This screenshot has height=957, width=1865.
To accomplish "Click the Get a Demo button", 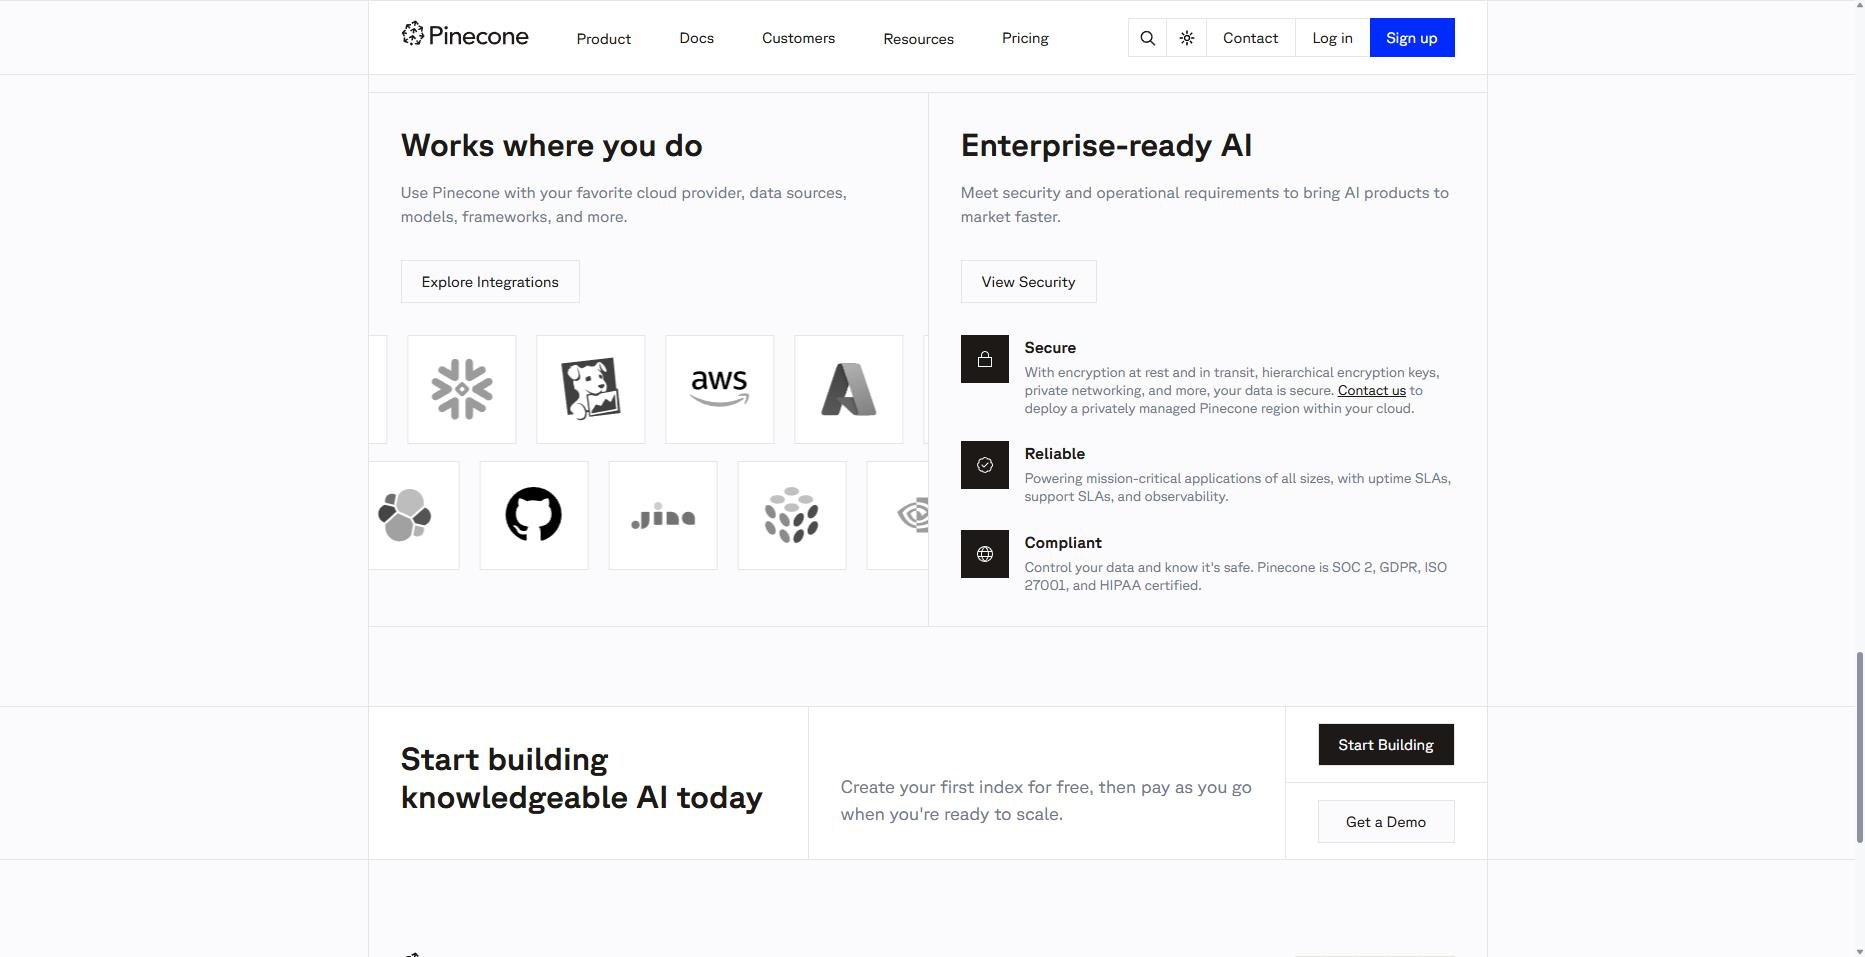I will pos(1386,822).
